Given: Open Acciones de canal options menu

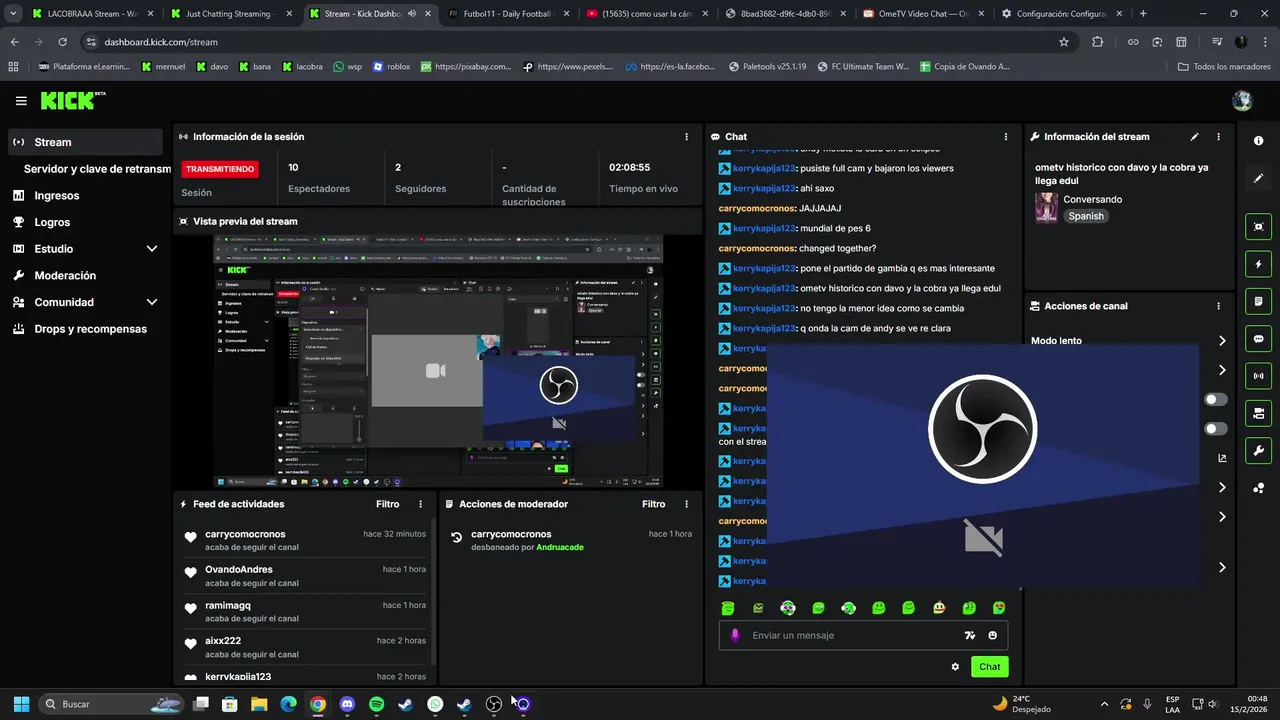Looking at the screenshot, I should coord(1218,306).
